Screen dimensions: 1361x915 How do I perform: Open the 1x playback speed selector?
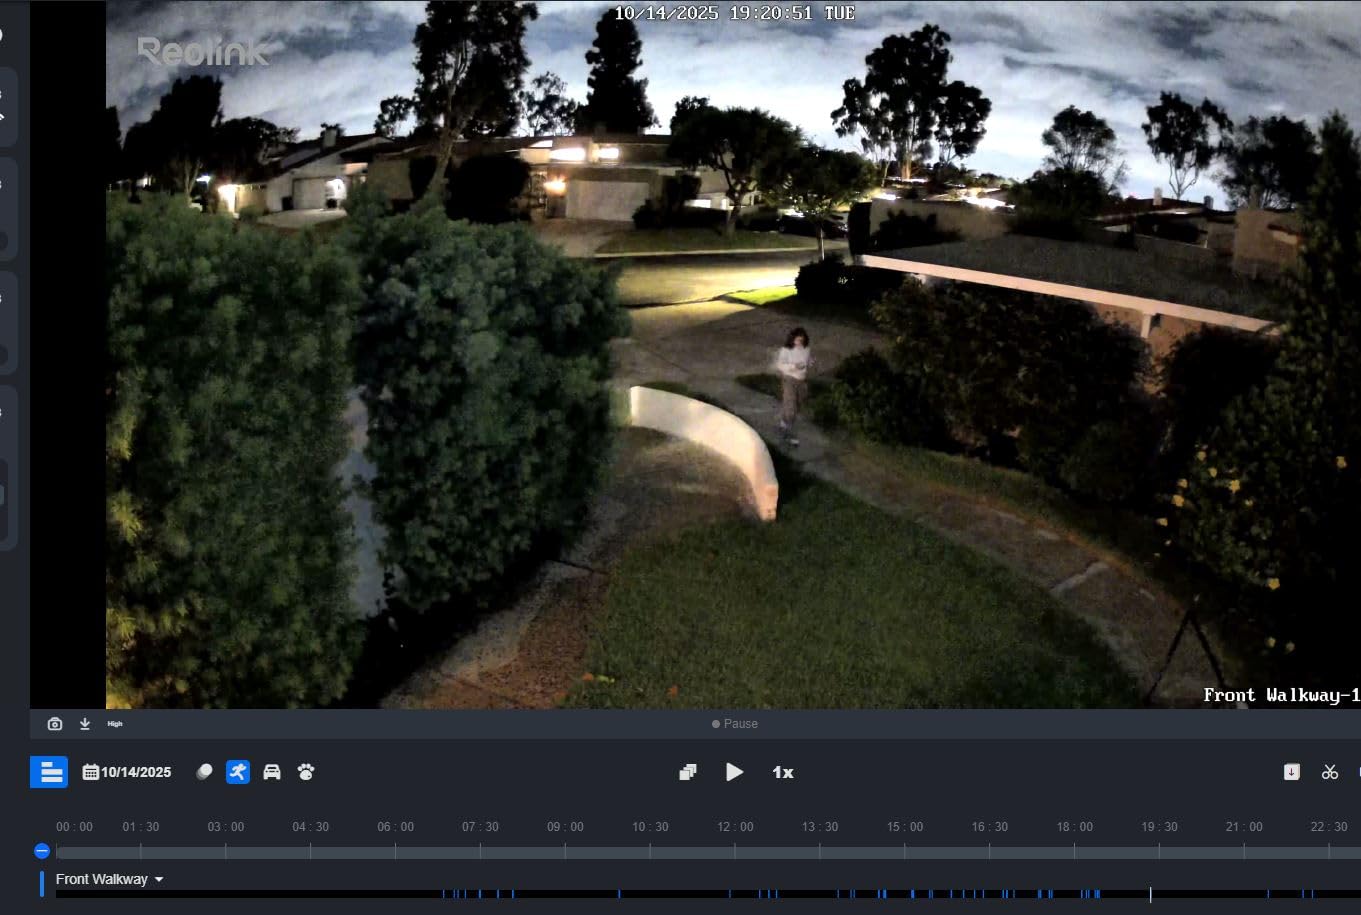783,771
